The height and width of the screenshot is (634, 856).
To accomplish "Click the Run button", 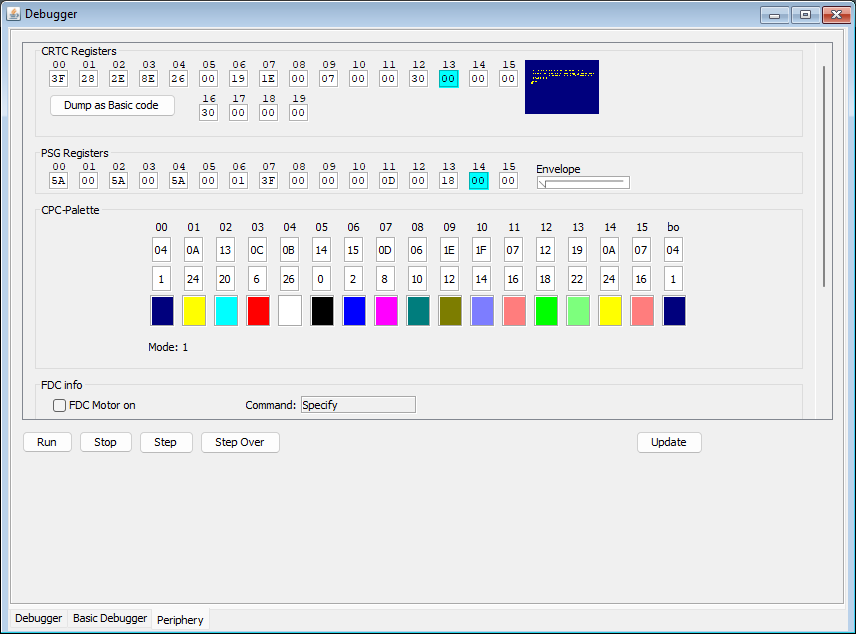I will [x=47, y=442].
